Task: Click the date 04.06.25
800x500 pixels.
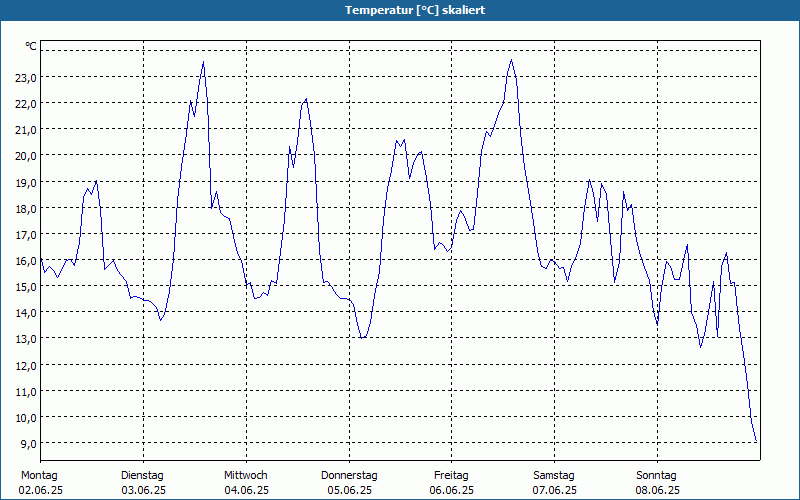Action: [246, 490]
